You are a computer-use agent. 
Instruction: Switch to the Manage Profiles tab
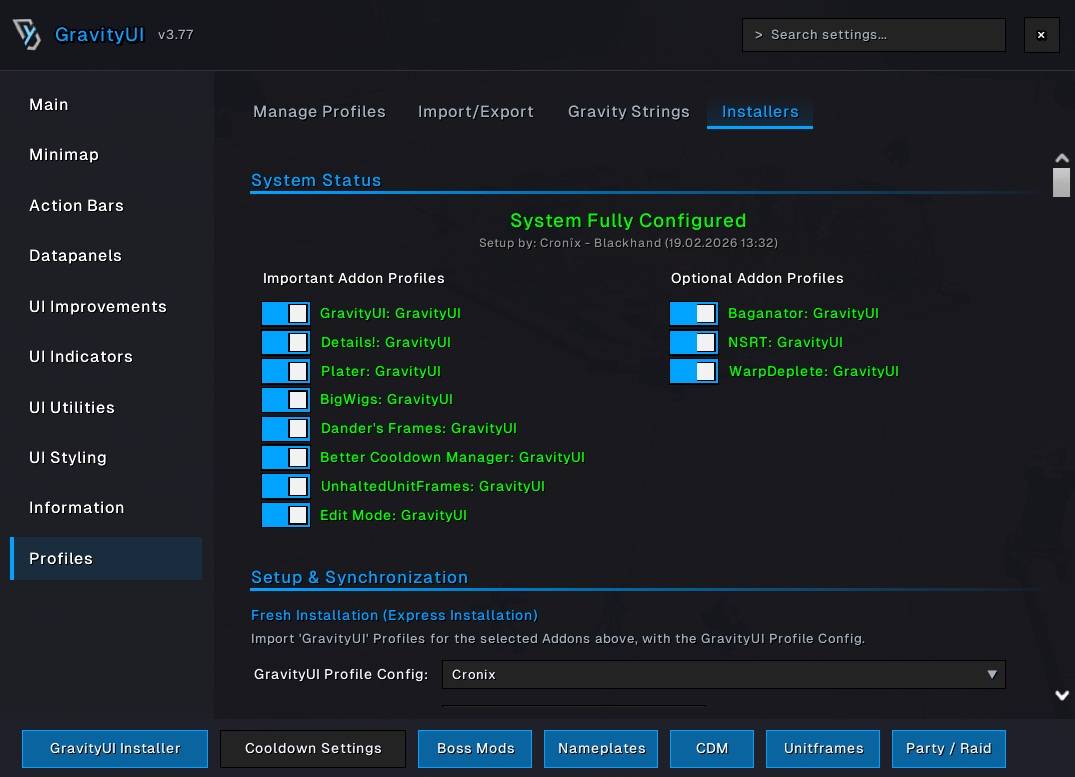click(319, 112)
